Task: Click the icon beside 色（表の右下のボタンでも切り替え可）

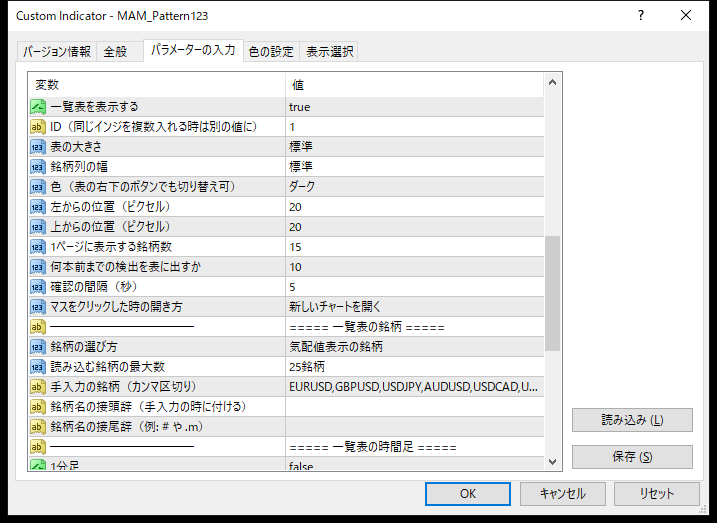Action: point(38,187)
